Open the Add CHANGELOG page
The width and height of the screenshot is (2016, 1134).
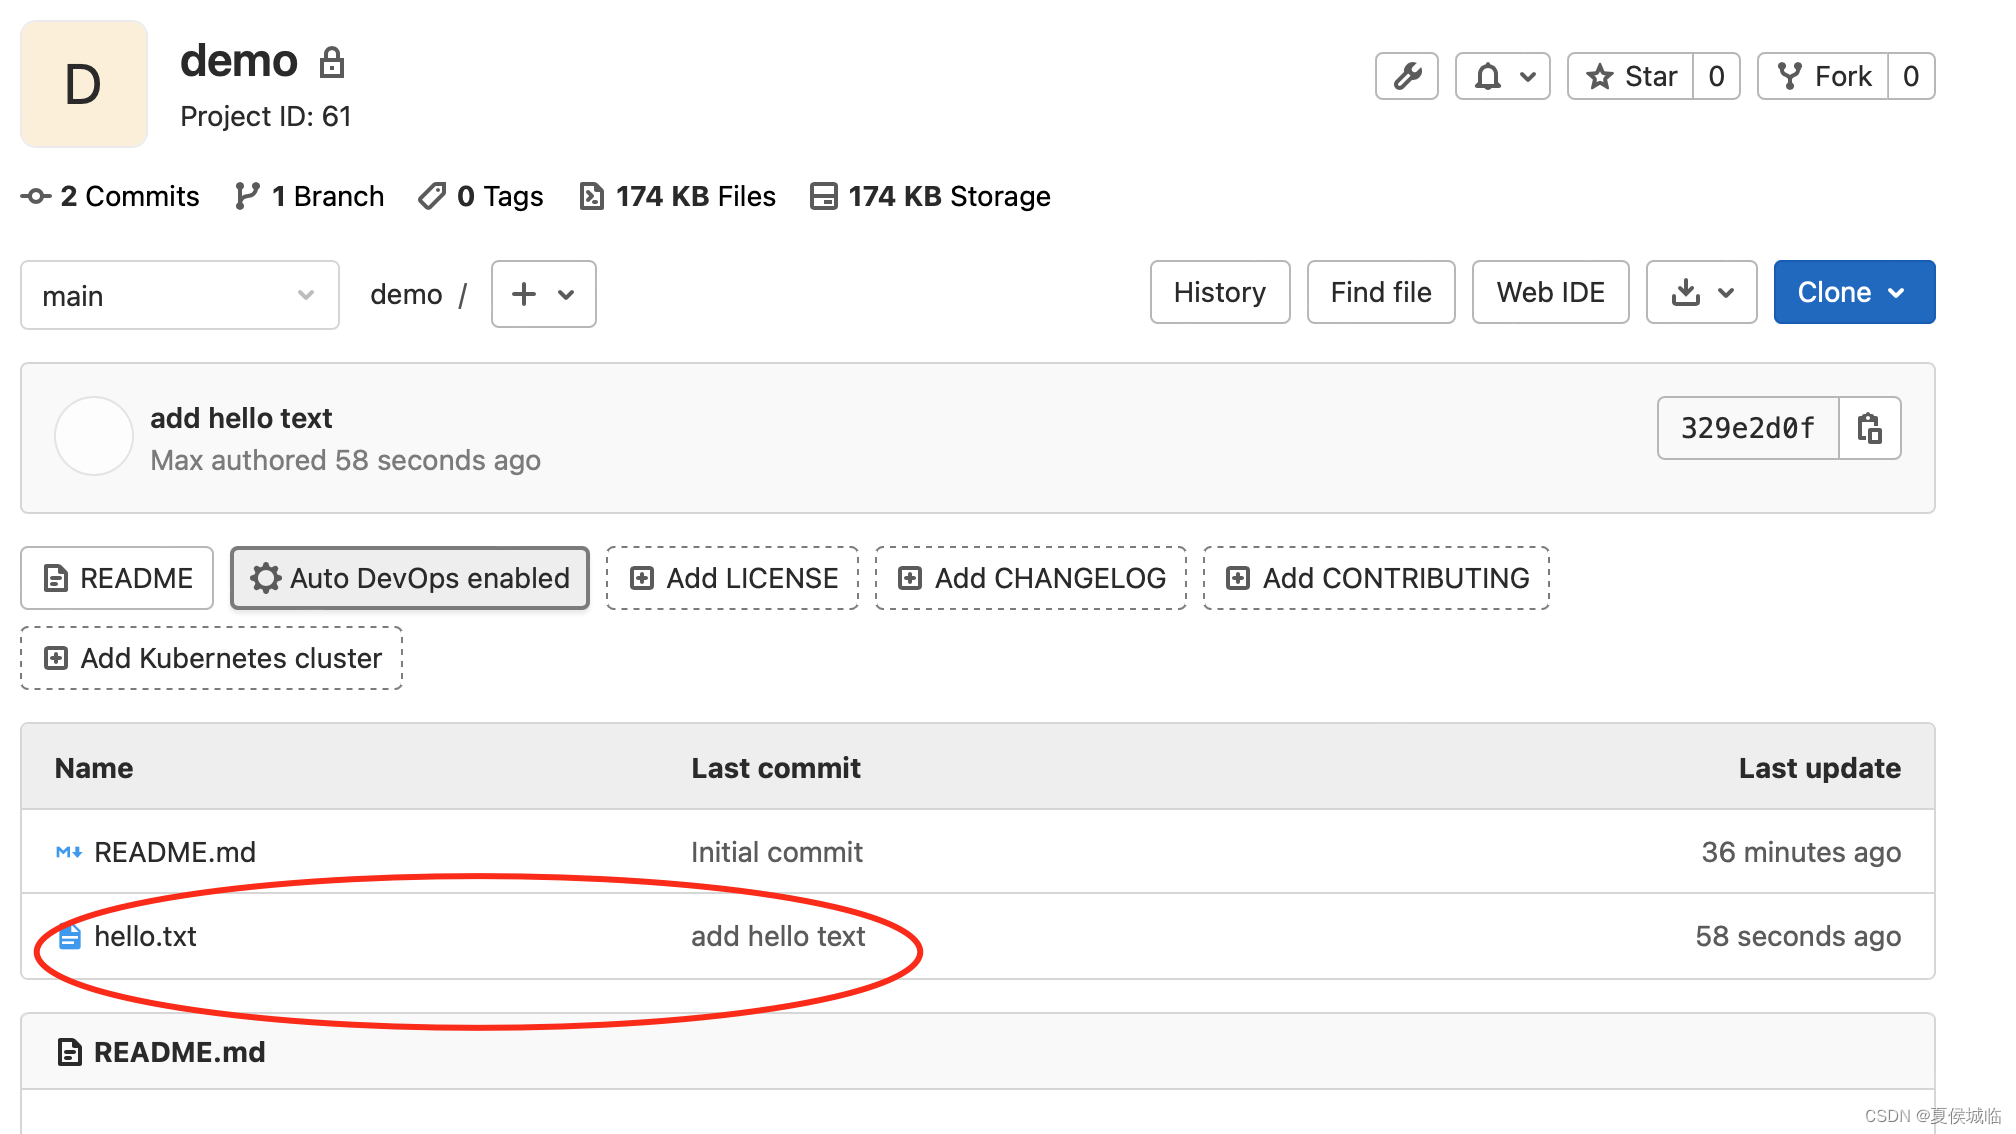1040,576
